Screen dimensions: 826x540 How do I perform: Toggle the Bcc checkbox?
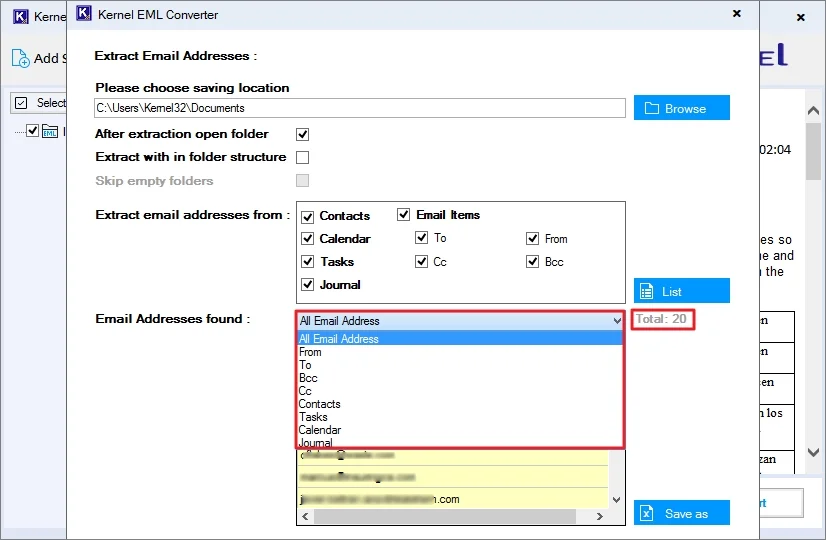pos(533,262)
